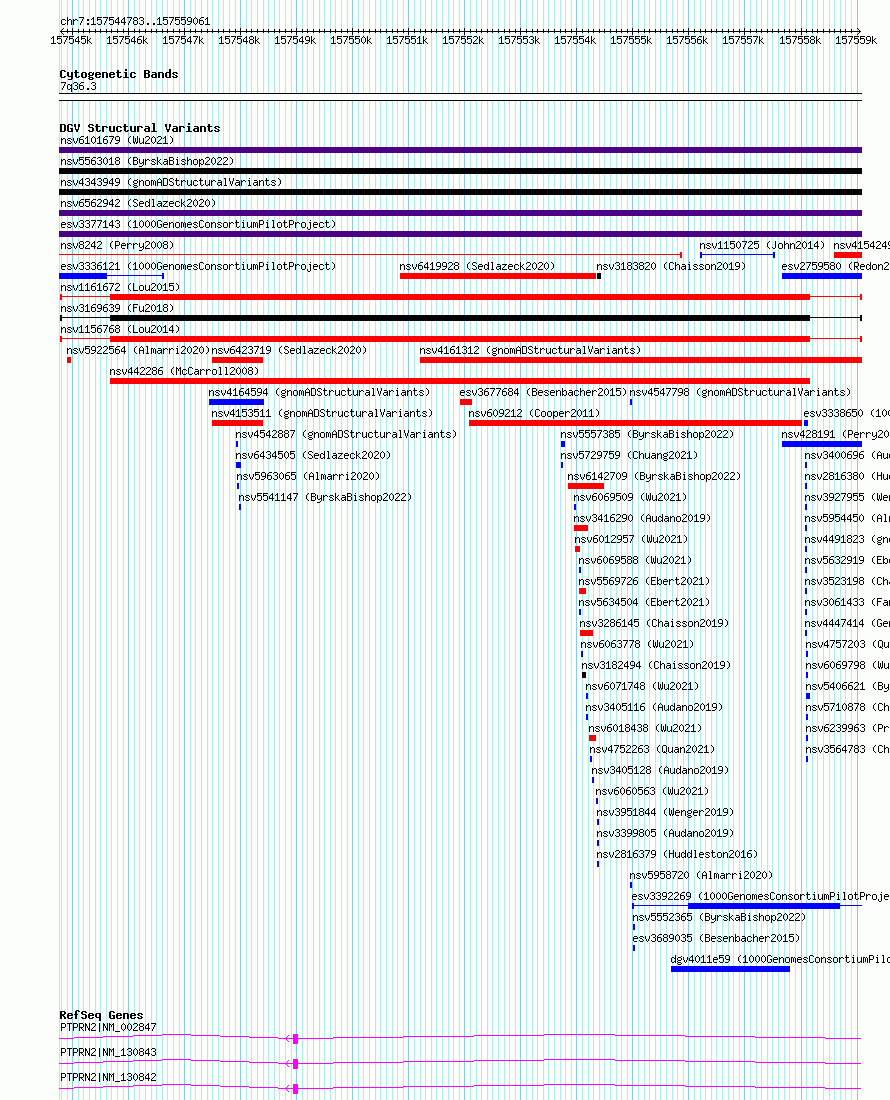Click the nsv1156768 (Lou2014) label
Image resolution: width=890 pixels, height=1100 pixels.
coord(120,330)
